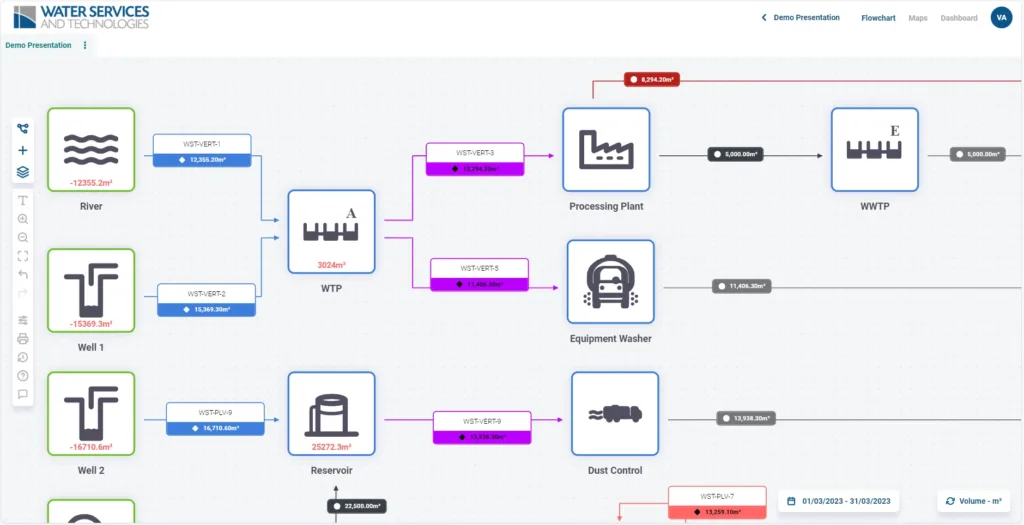This screenshot has width=1024, height=525.
Task: Open the comments speech bubble icon
Action: 23,395
